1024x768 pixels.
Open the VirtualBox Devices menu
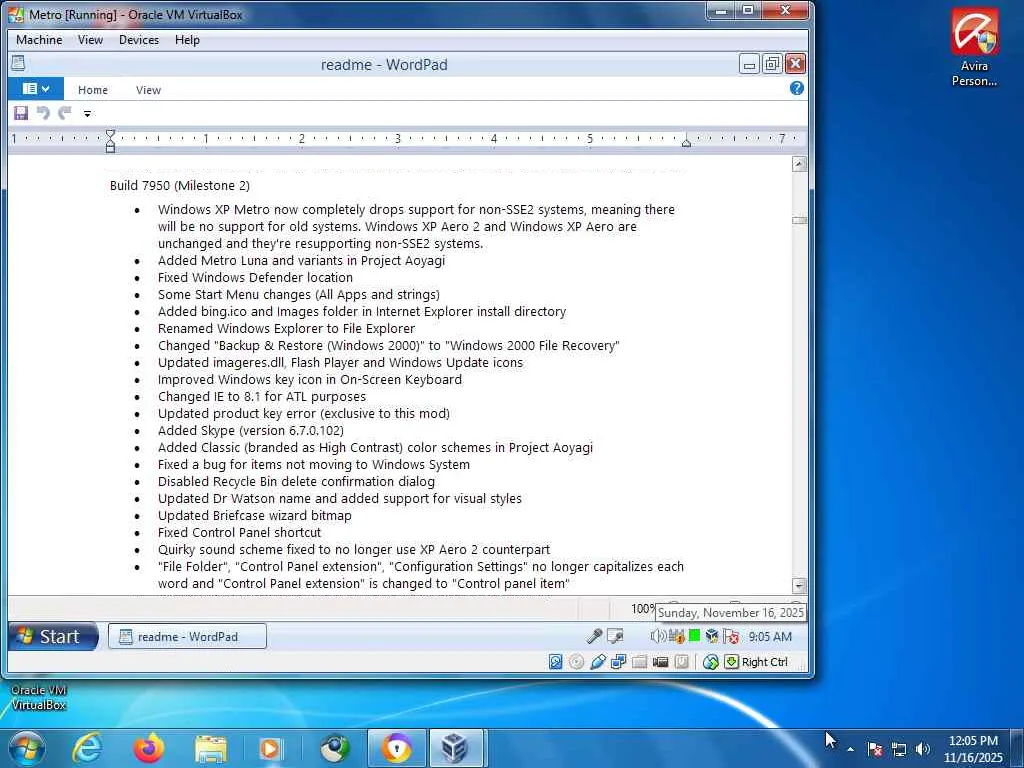click(x=138, y=40)
